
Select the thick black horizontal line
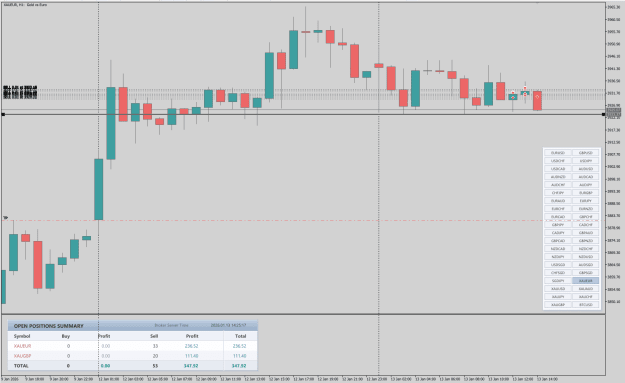303,114
